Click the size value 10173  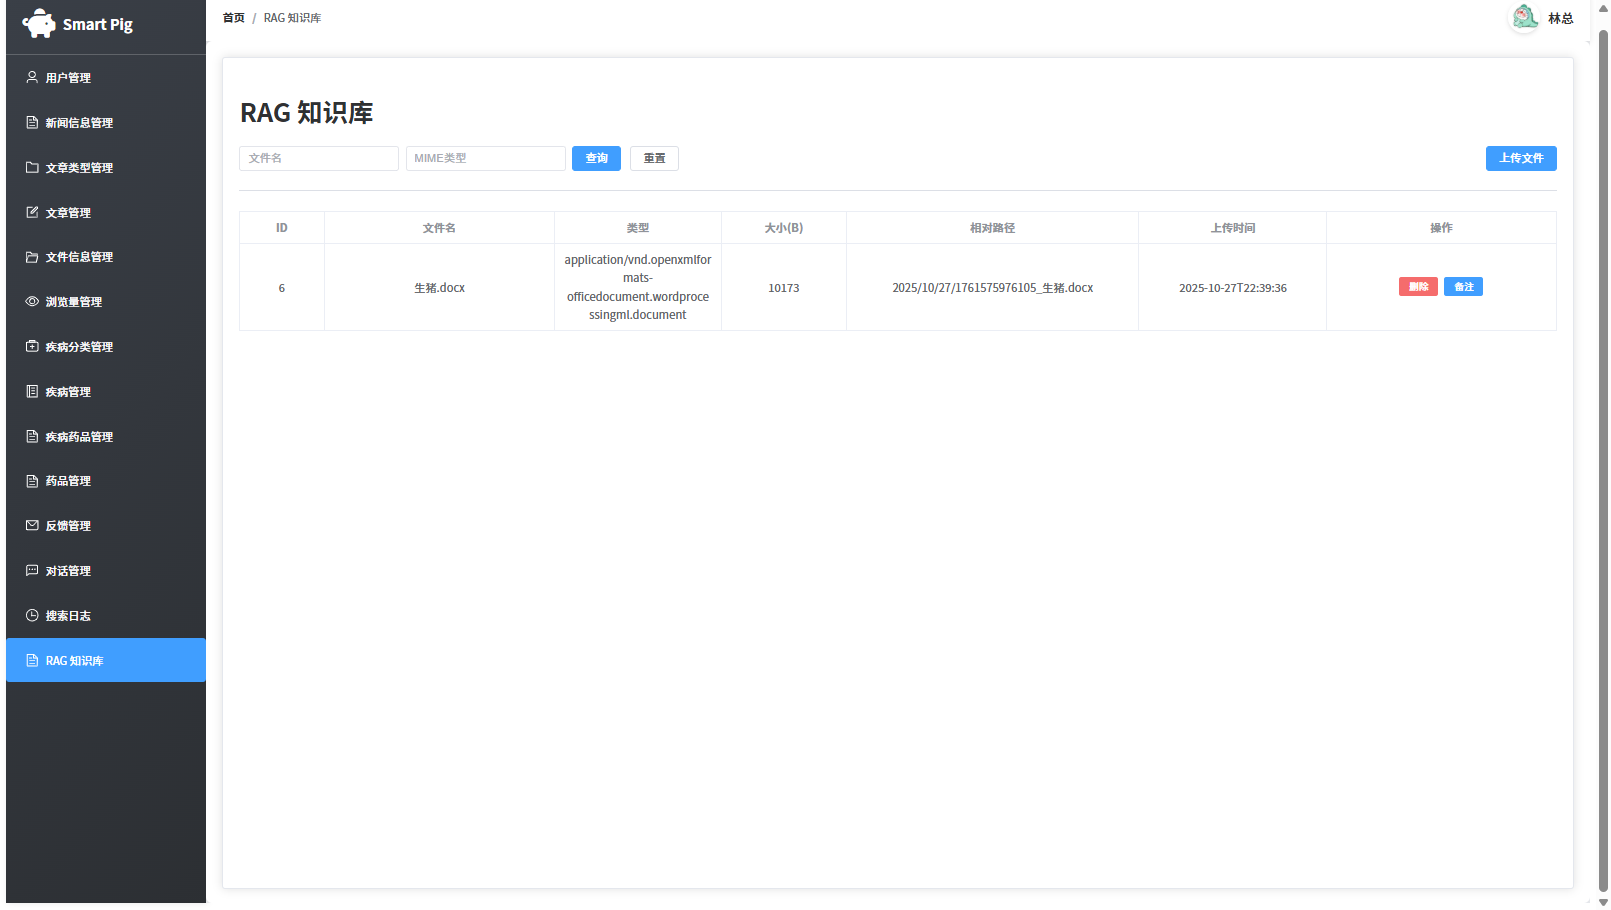click(x=784, y=288)
